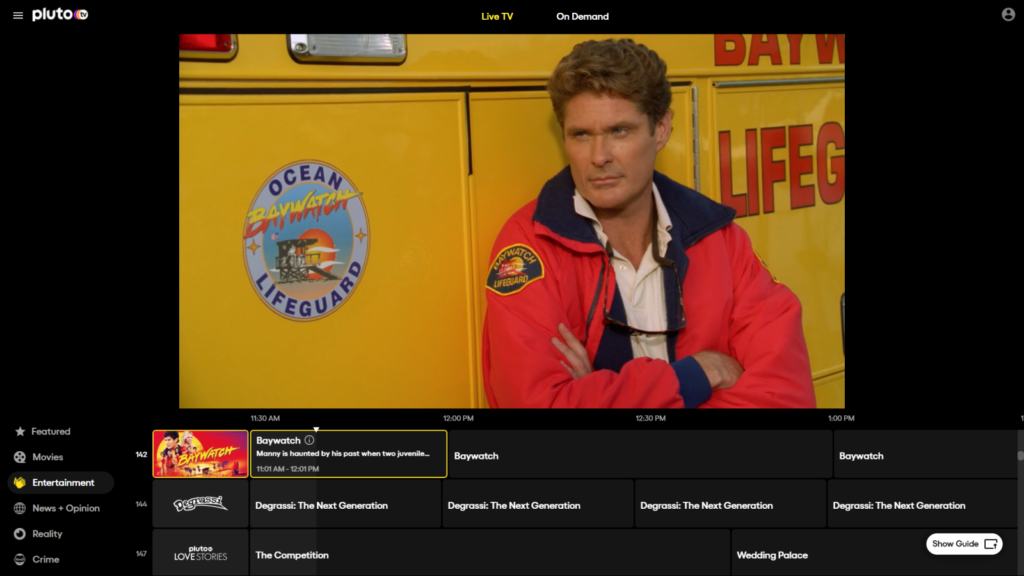Click channel number 144
The image size is (1024, 576).
pos(141,504)
